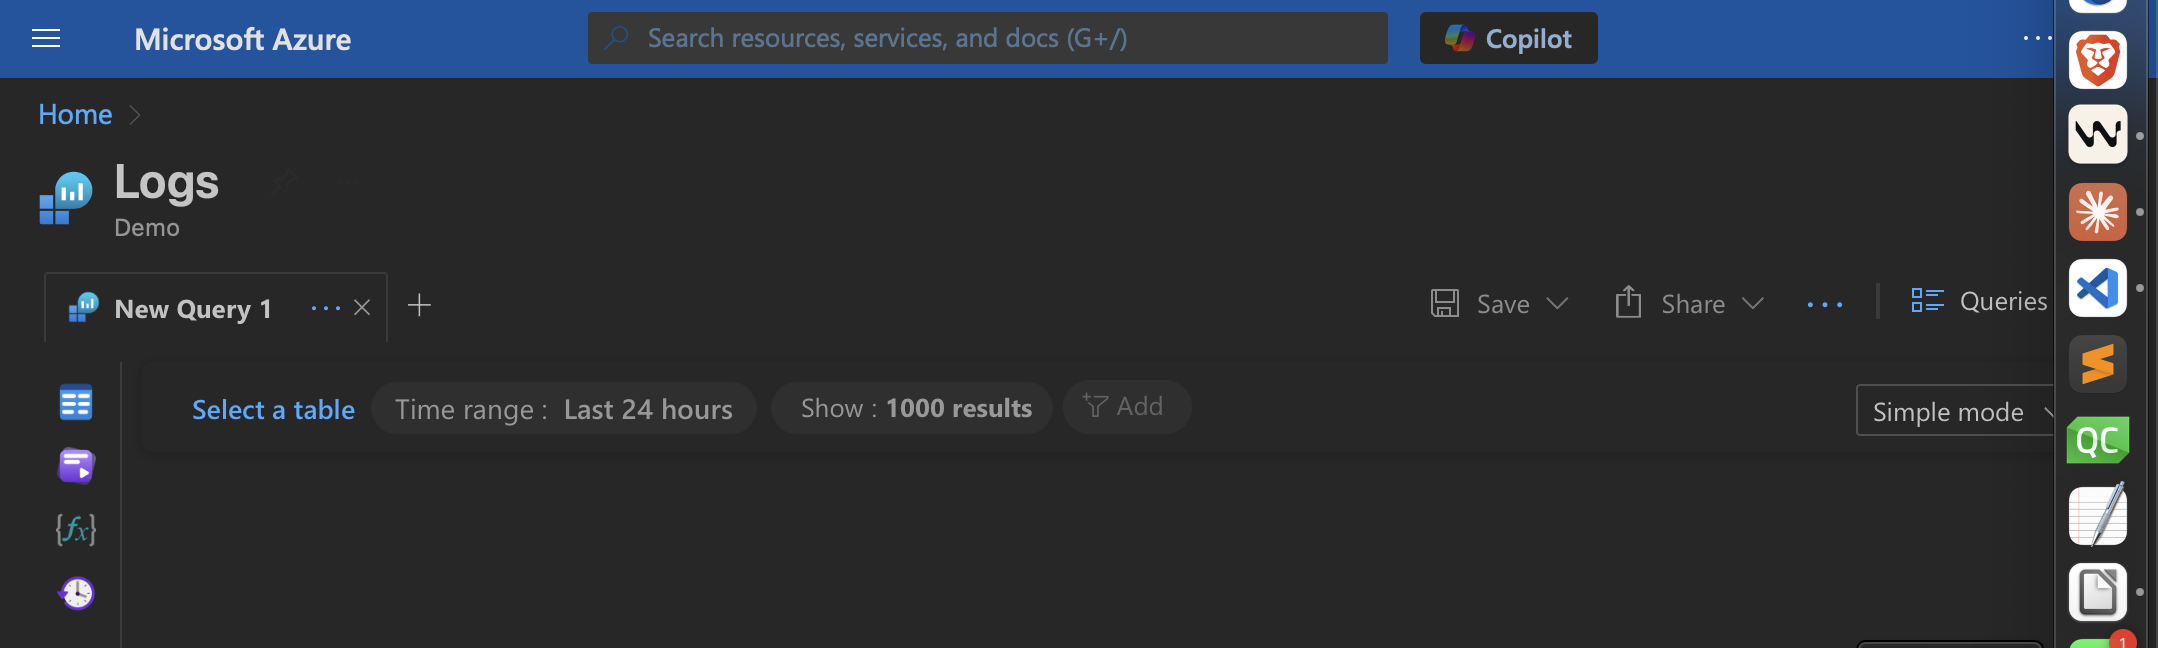Open the Query history clock icon
Viewport: 2158px width, 648px height.
point(77,593)
